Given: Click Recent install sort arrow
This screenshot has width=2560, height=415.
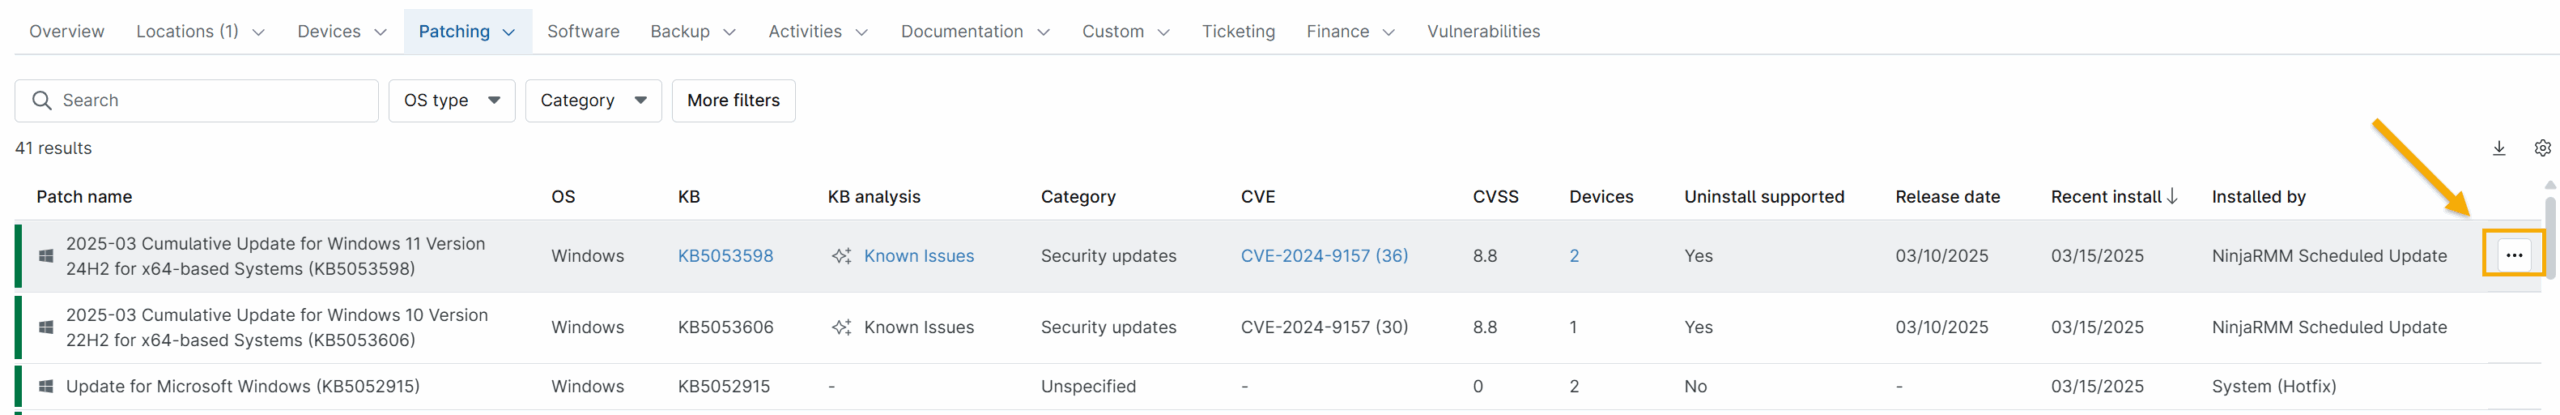Looking at the screenshot, I should click(x=2172, y=196).
